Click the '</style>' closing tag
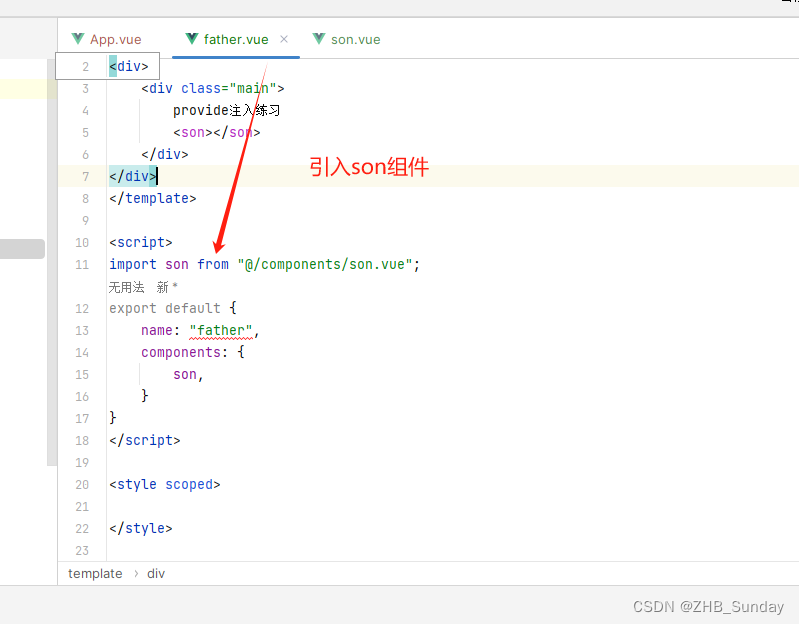 141,528
